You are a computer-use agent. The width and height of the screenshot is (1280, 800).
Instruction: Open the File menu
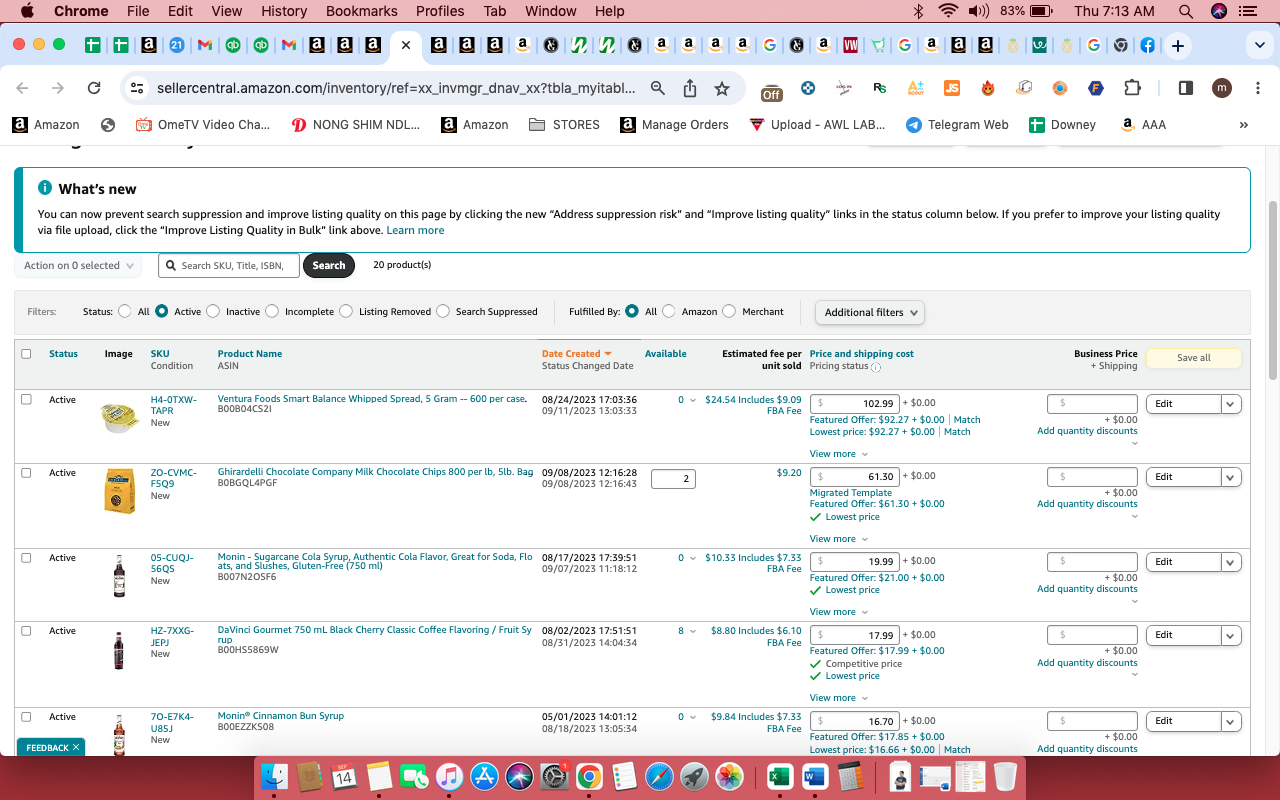(138, 11)
